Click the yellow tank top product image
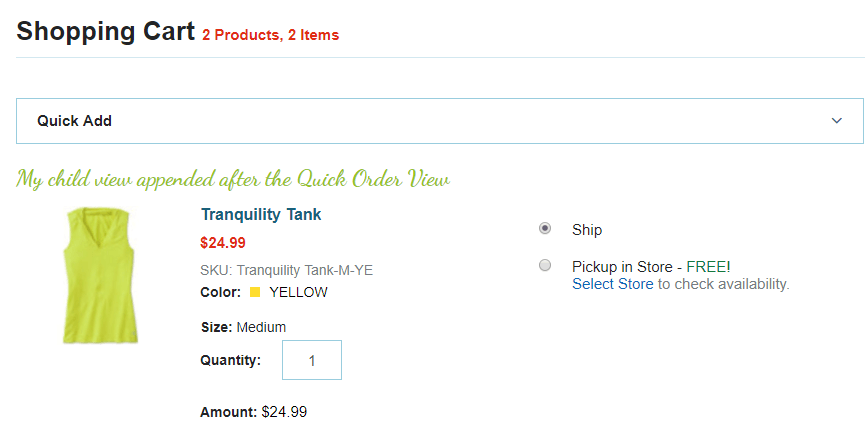Screen dimensions: 865x424 coord(99,276)
